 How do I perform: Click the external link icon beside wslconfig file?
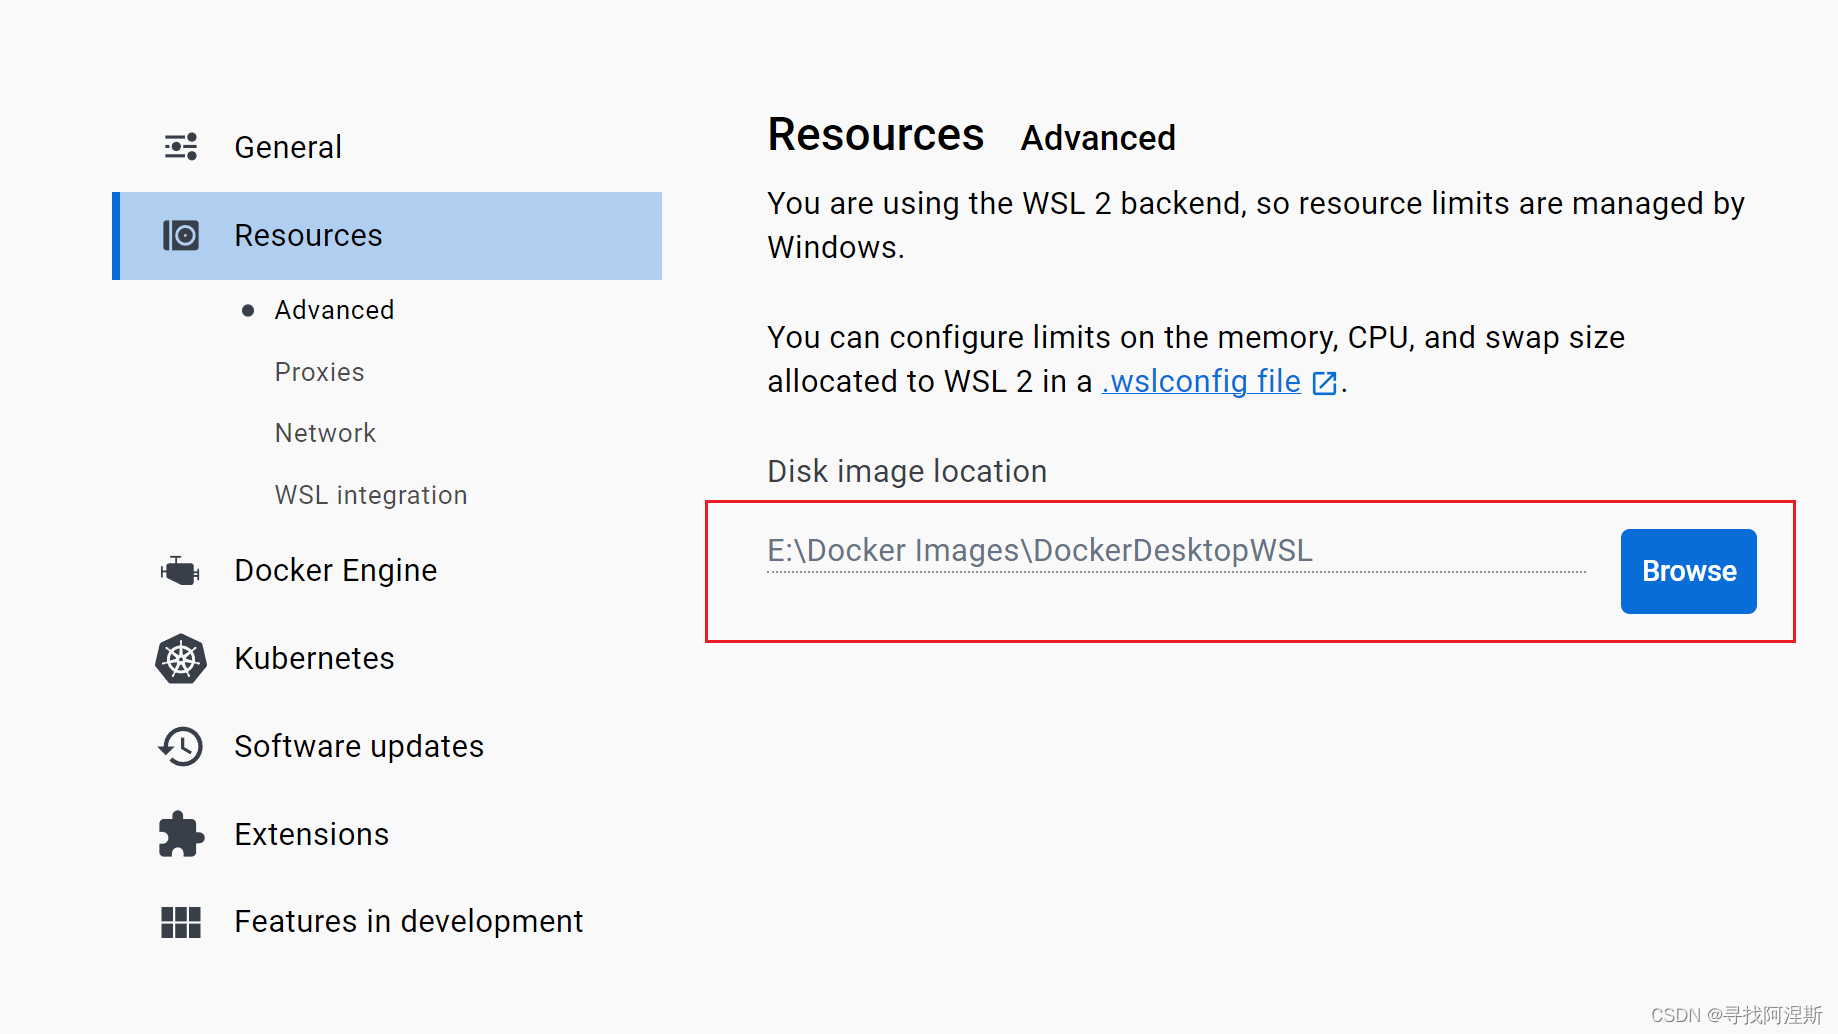1324,382
